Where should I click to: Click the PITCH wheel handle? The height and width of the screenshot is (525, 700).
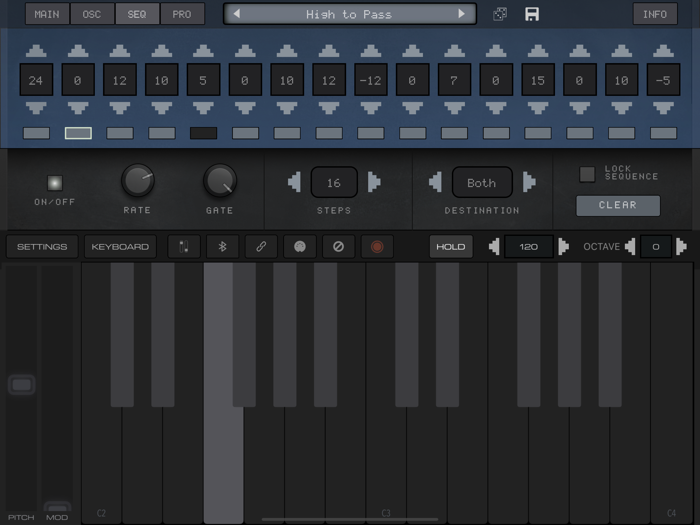(21, 384)
